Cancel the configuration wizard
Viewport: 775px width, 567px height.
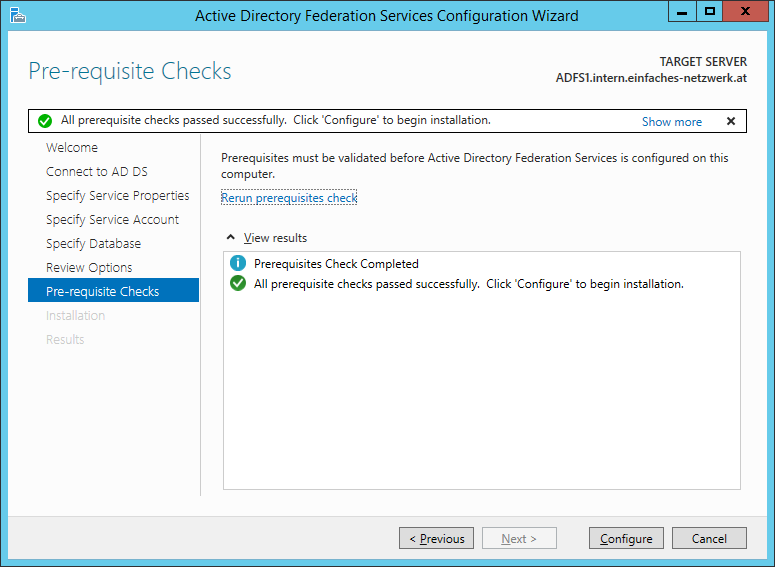point(709,538)
